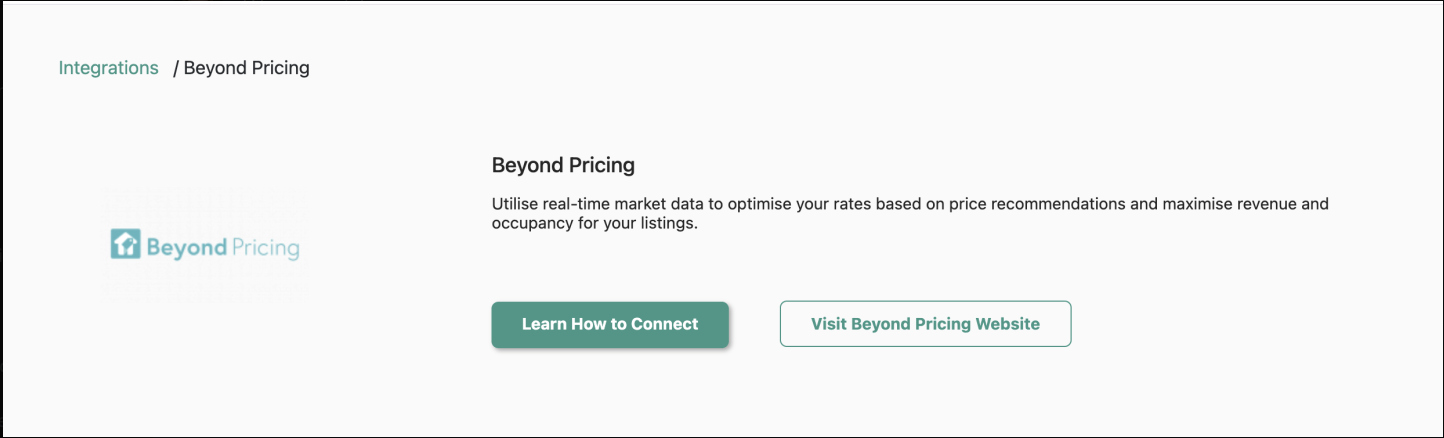The image size is (1444, 438).
Task: Click the house icon in Beyond Pricing logo
Action: pyautogui.click(x=125, y=245)
